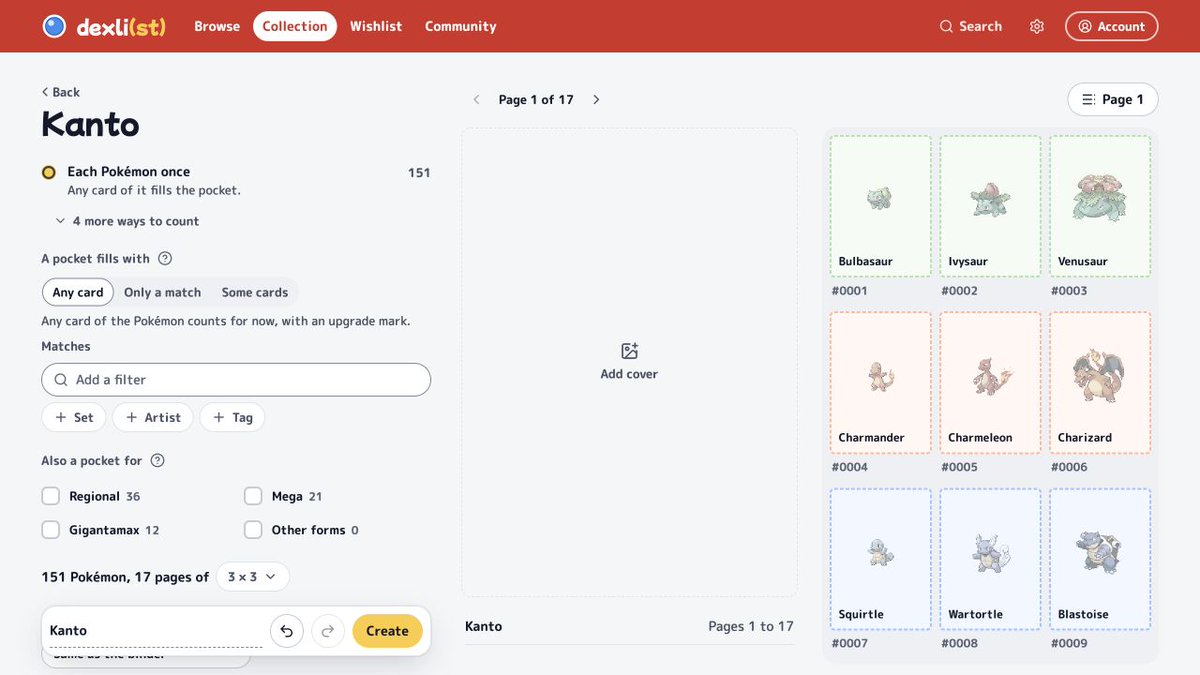This screenshot has width=1200, height=675.
Task: Open the Collection tab
Action: pos(295,26)
